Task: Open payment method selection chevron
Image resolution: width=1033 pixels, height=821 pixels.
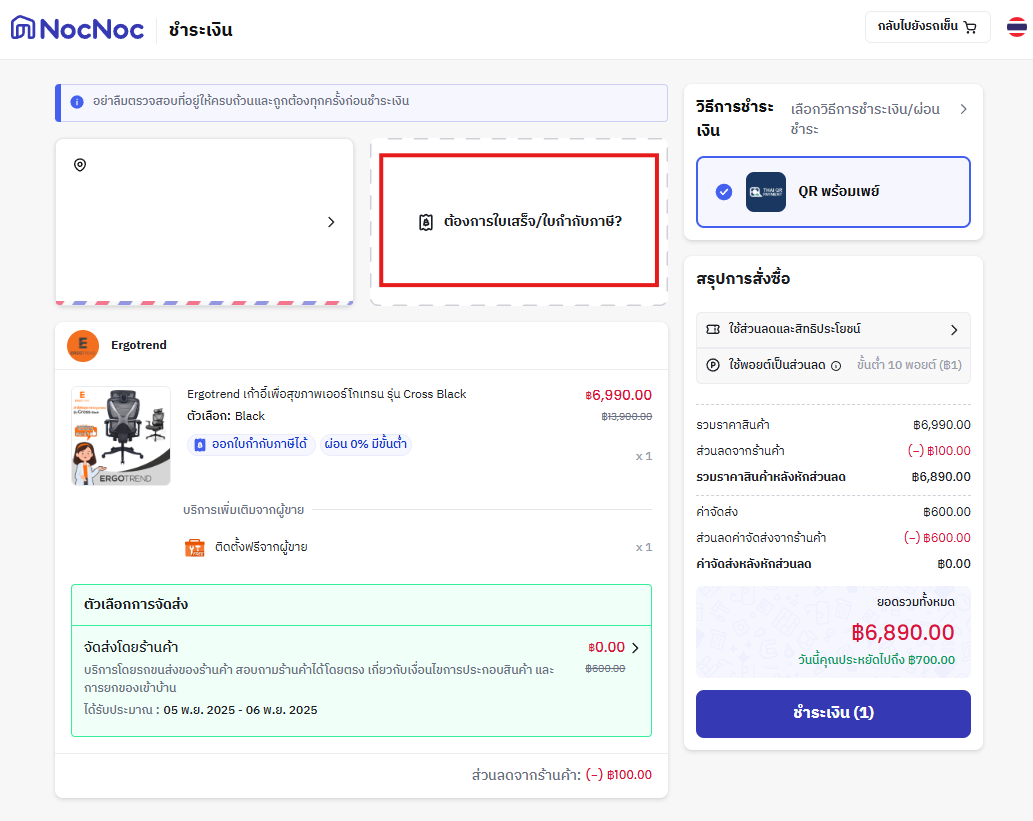Action: (x=963, y=109)
